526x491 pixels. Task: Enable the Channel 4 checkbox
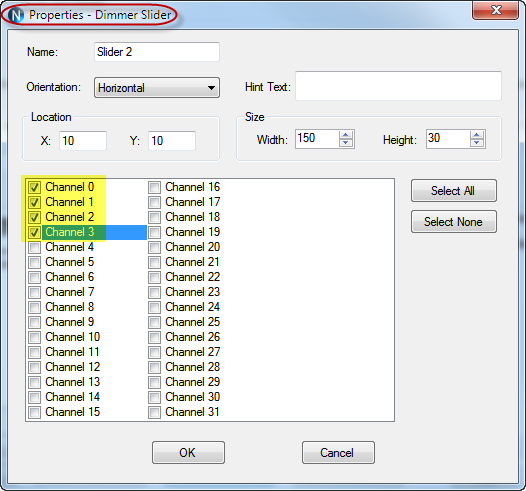coord(34,247)
